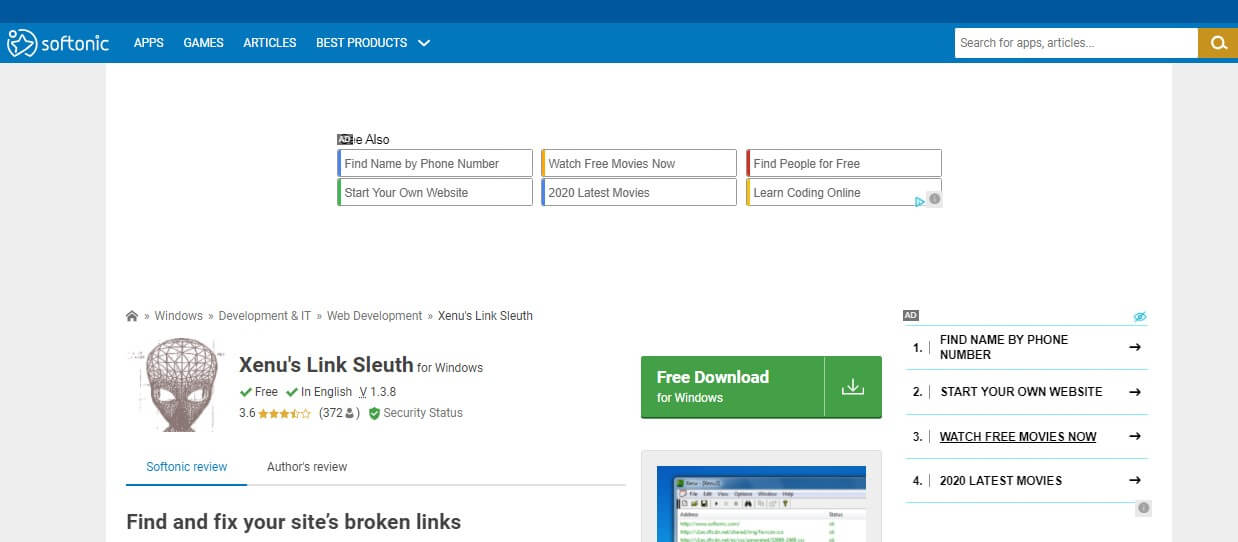Click the Learn Coding Online banner link
The image size is (1238, 542).
(x=844, y=192)
